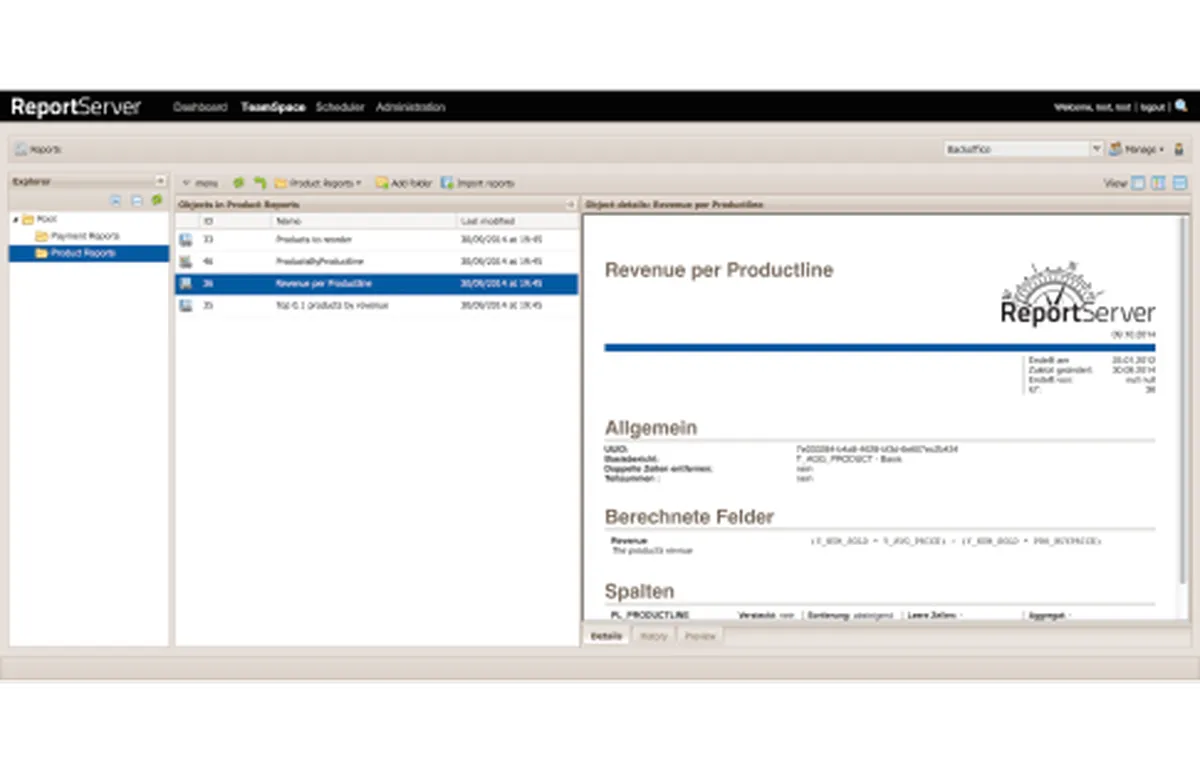Collapse the Root tree node

point(15,219)
